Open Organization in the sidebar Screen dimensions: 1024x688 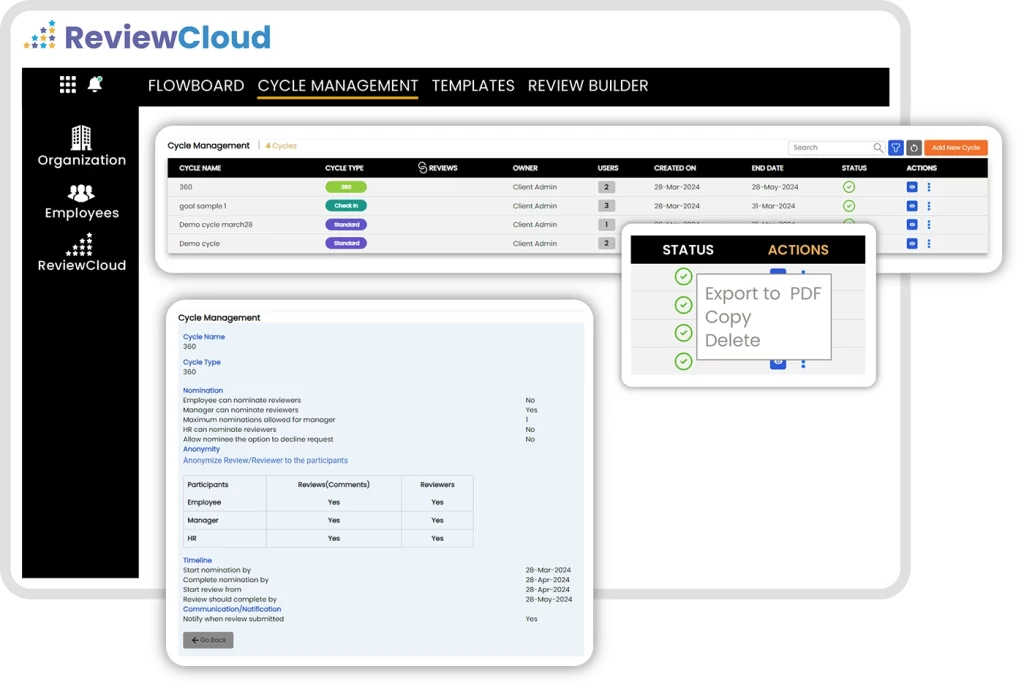point(82,146)
